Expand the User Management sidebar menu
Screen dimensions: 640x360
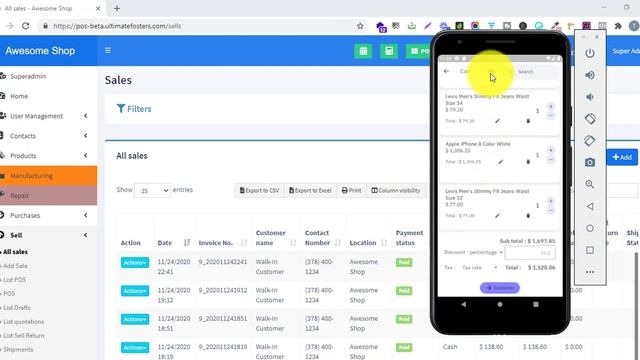[48, 116]
